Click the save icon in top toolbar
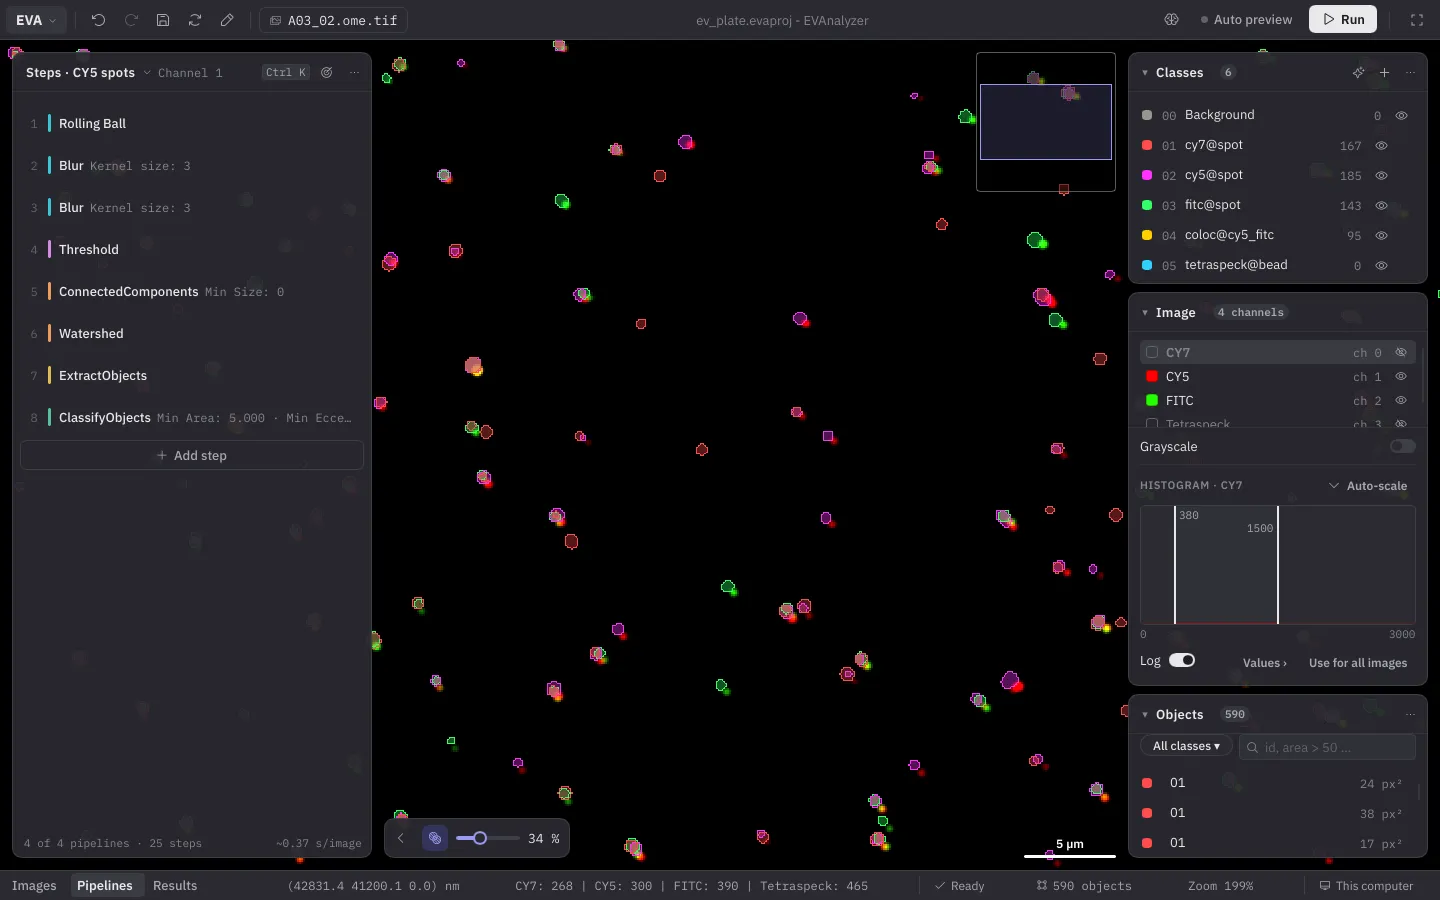The image size is (1440, 900). point(163,20)
